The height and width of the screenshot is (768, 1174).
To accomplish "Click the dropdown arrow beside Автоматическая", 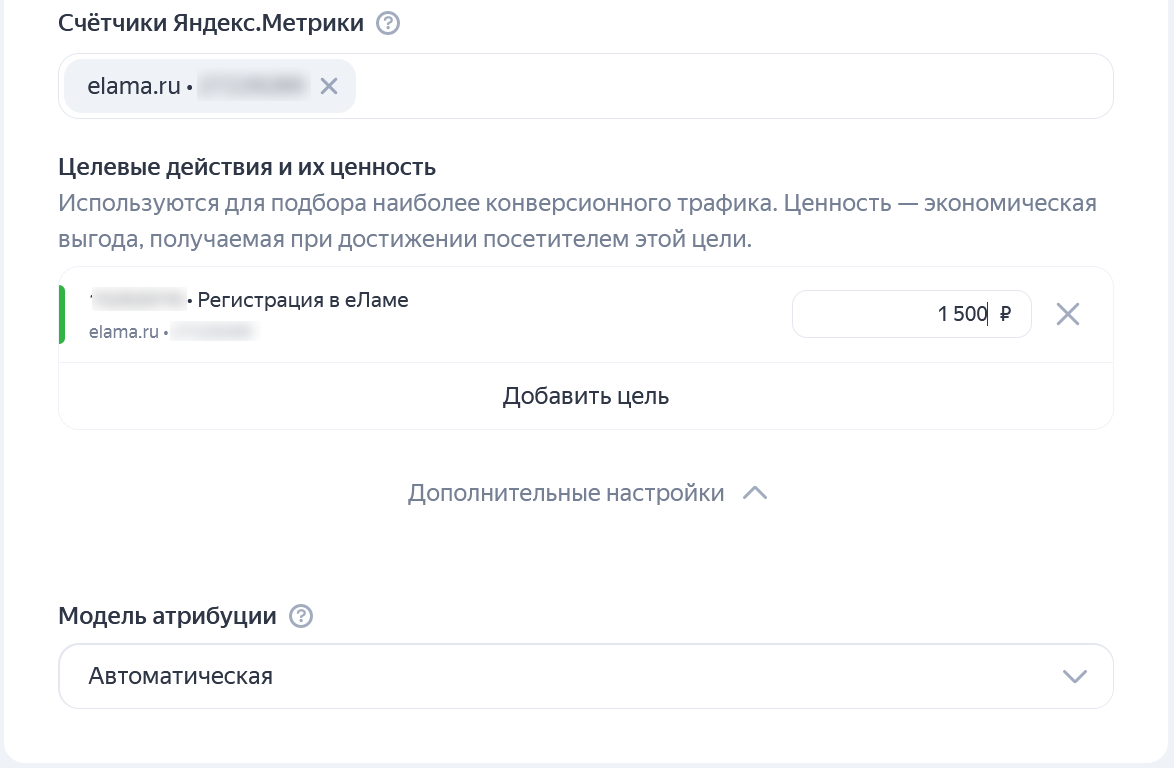I will [x=1075, y=676].
